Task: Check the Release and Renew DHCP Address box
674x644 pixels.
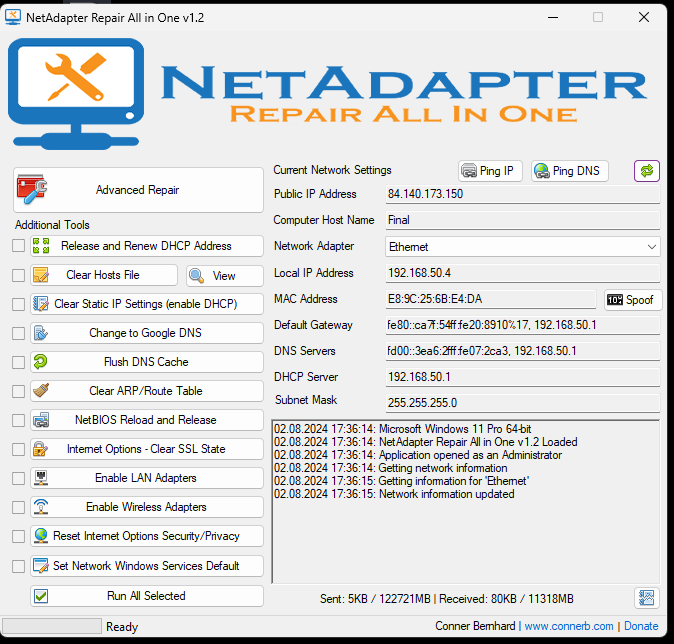Action: pyautogui.click(x=18, y=246)
